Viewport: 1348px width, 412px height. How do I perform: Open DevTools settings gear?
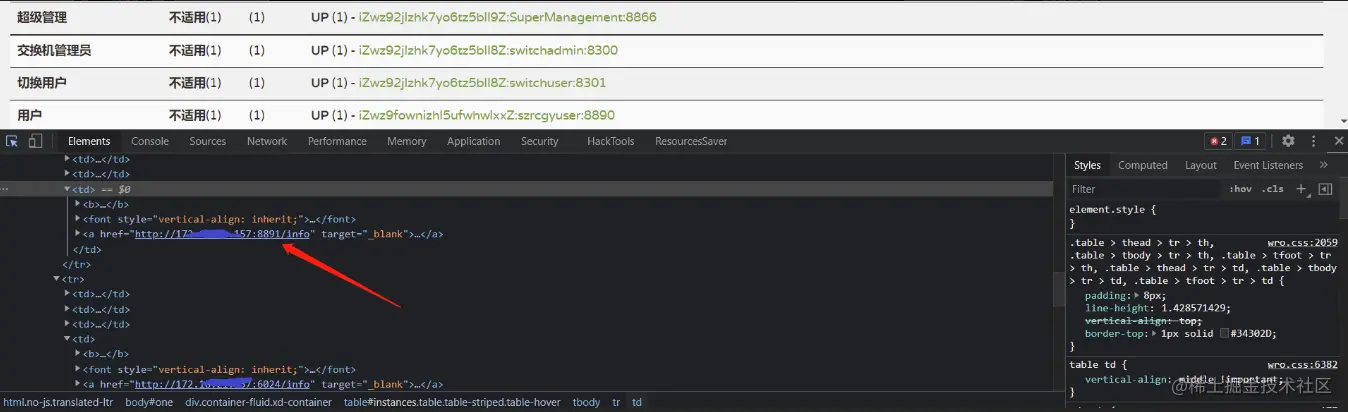[x=1288, y=141]
